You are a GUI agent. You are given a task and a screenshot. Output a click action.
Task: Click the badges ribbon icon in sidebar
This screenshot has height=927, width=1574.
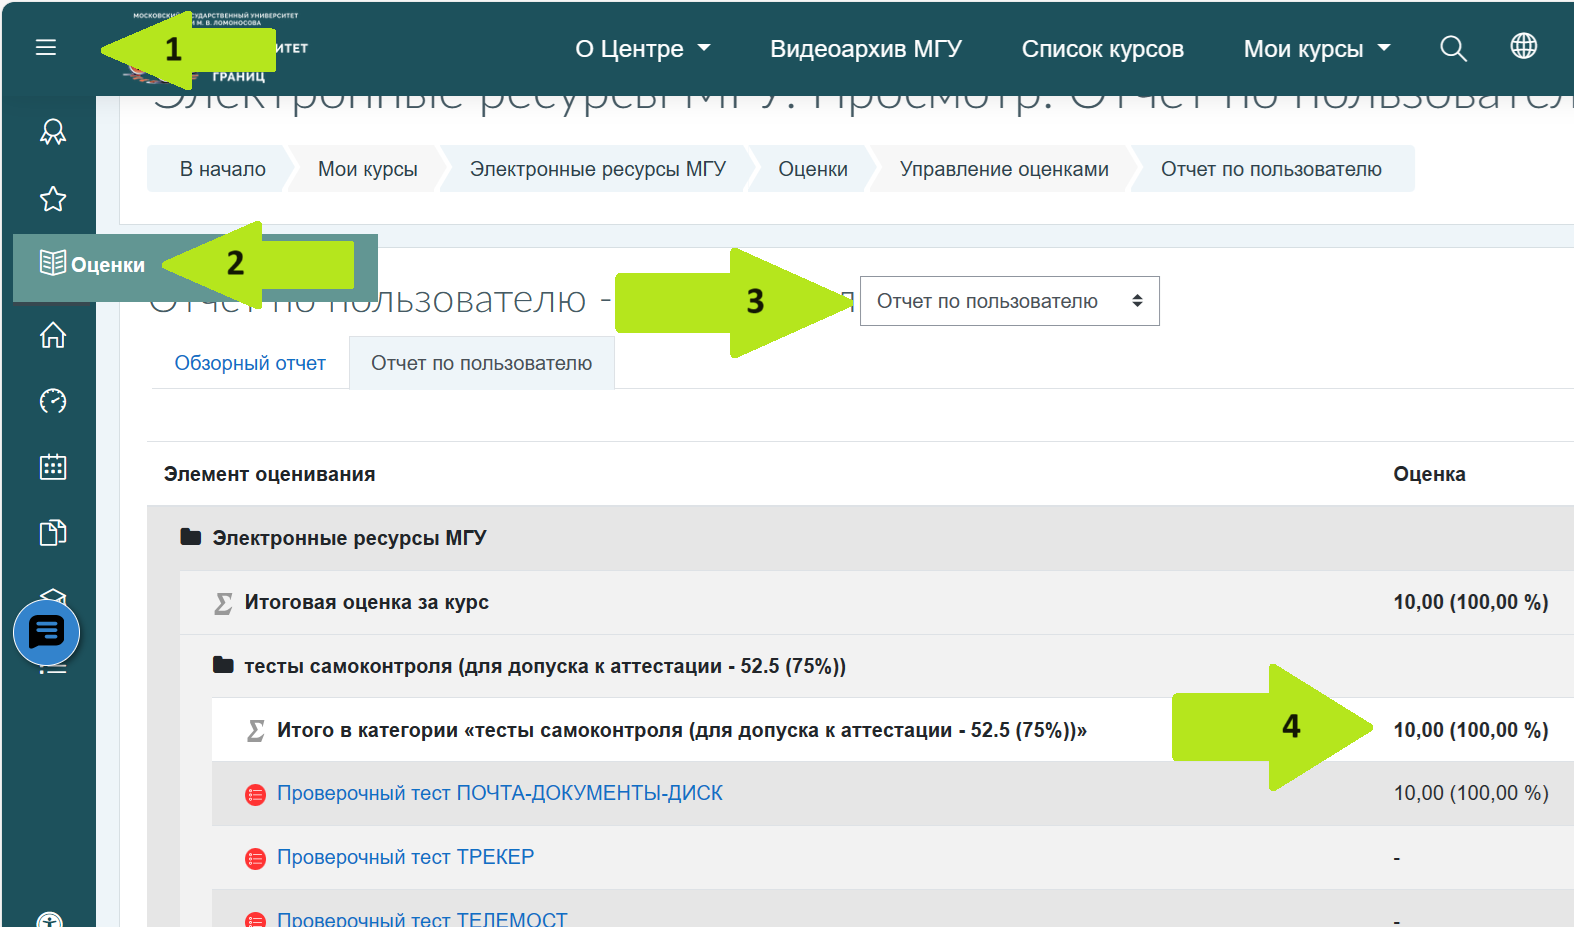coord(53,132)
